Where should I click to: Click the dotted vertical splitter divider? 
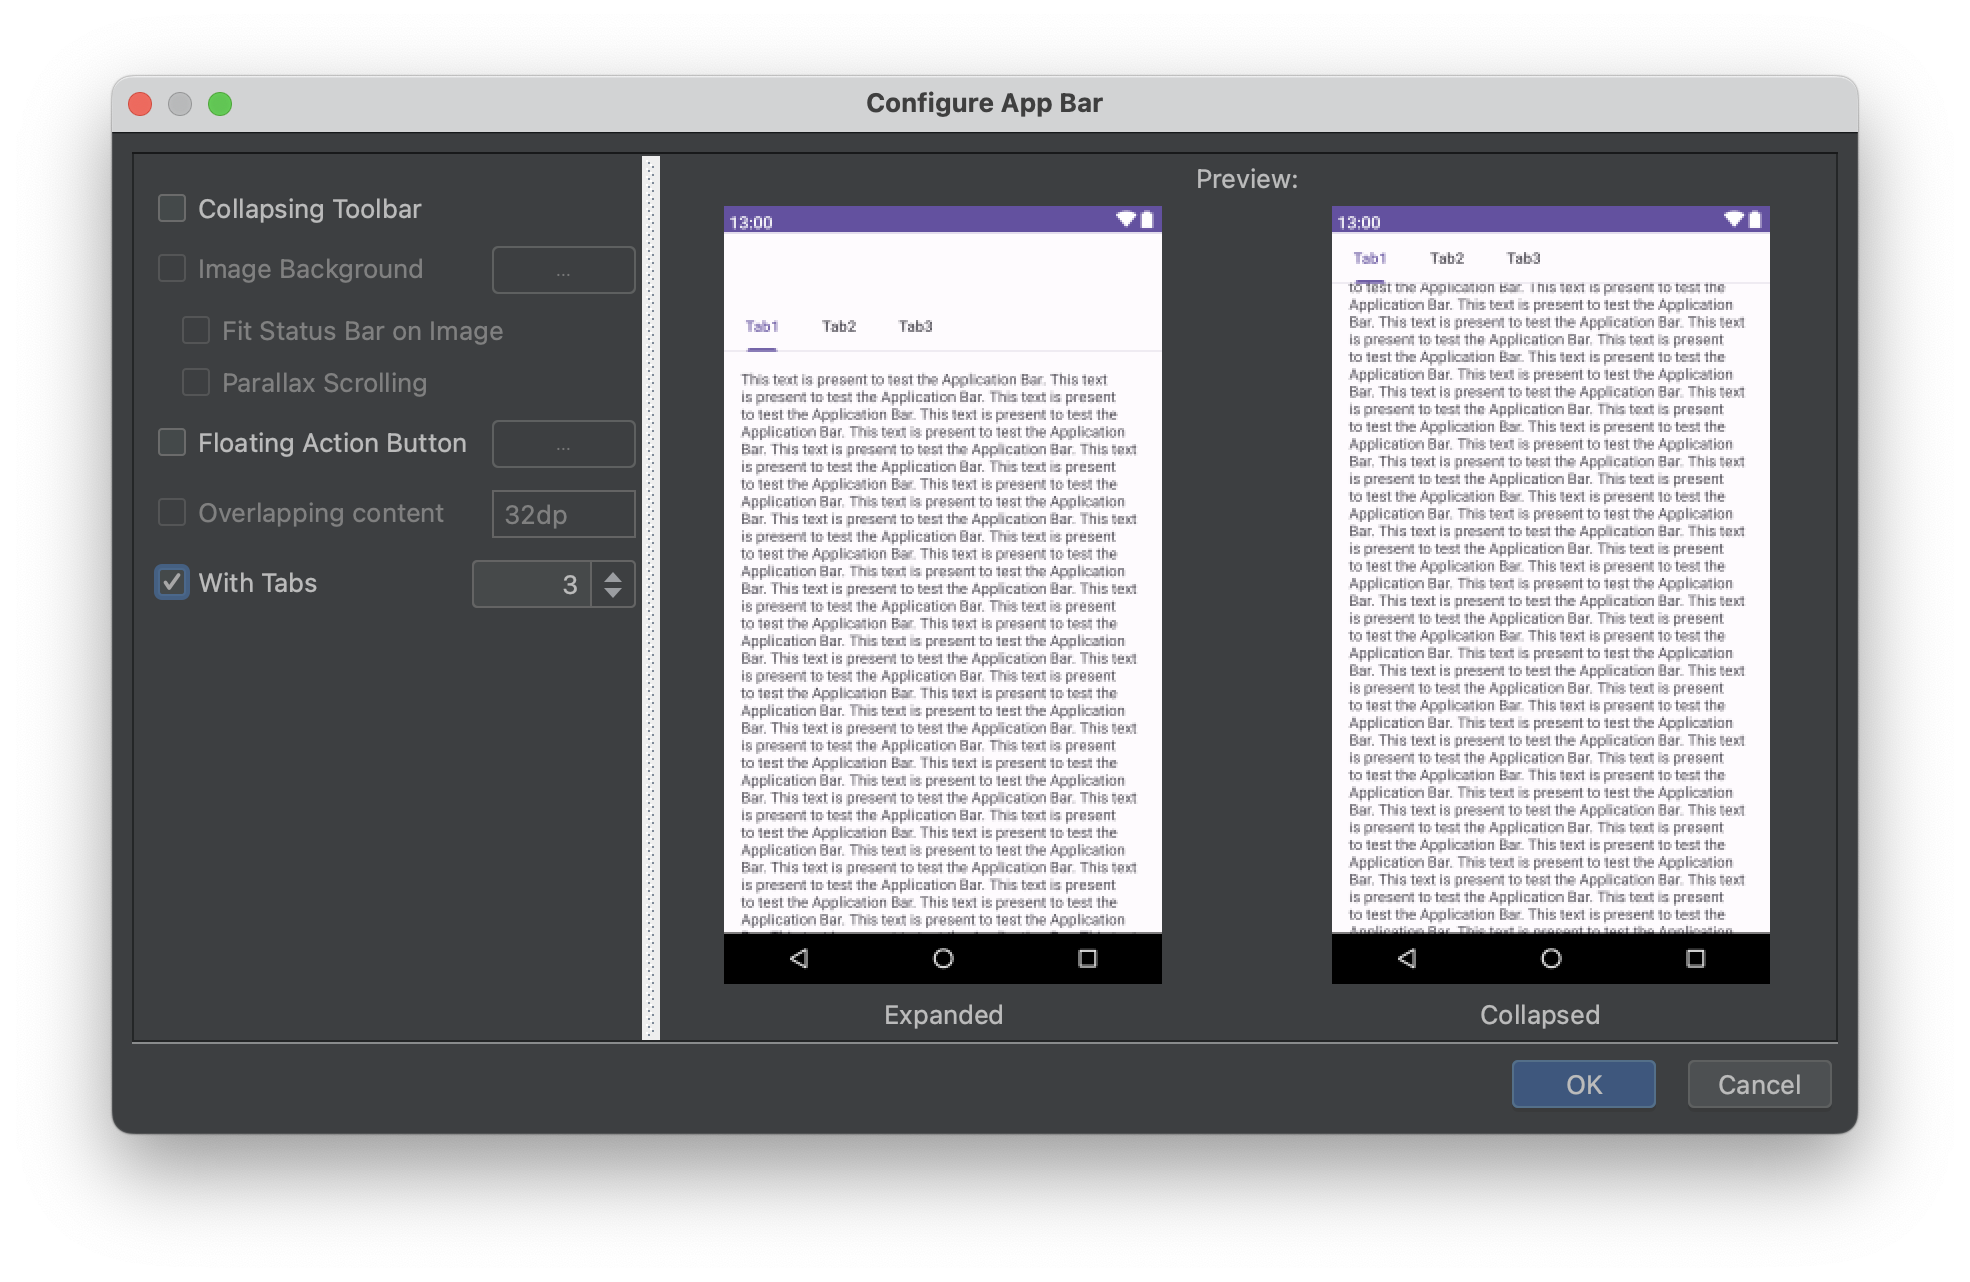coord(651,598)
